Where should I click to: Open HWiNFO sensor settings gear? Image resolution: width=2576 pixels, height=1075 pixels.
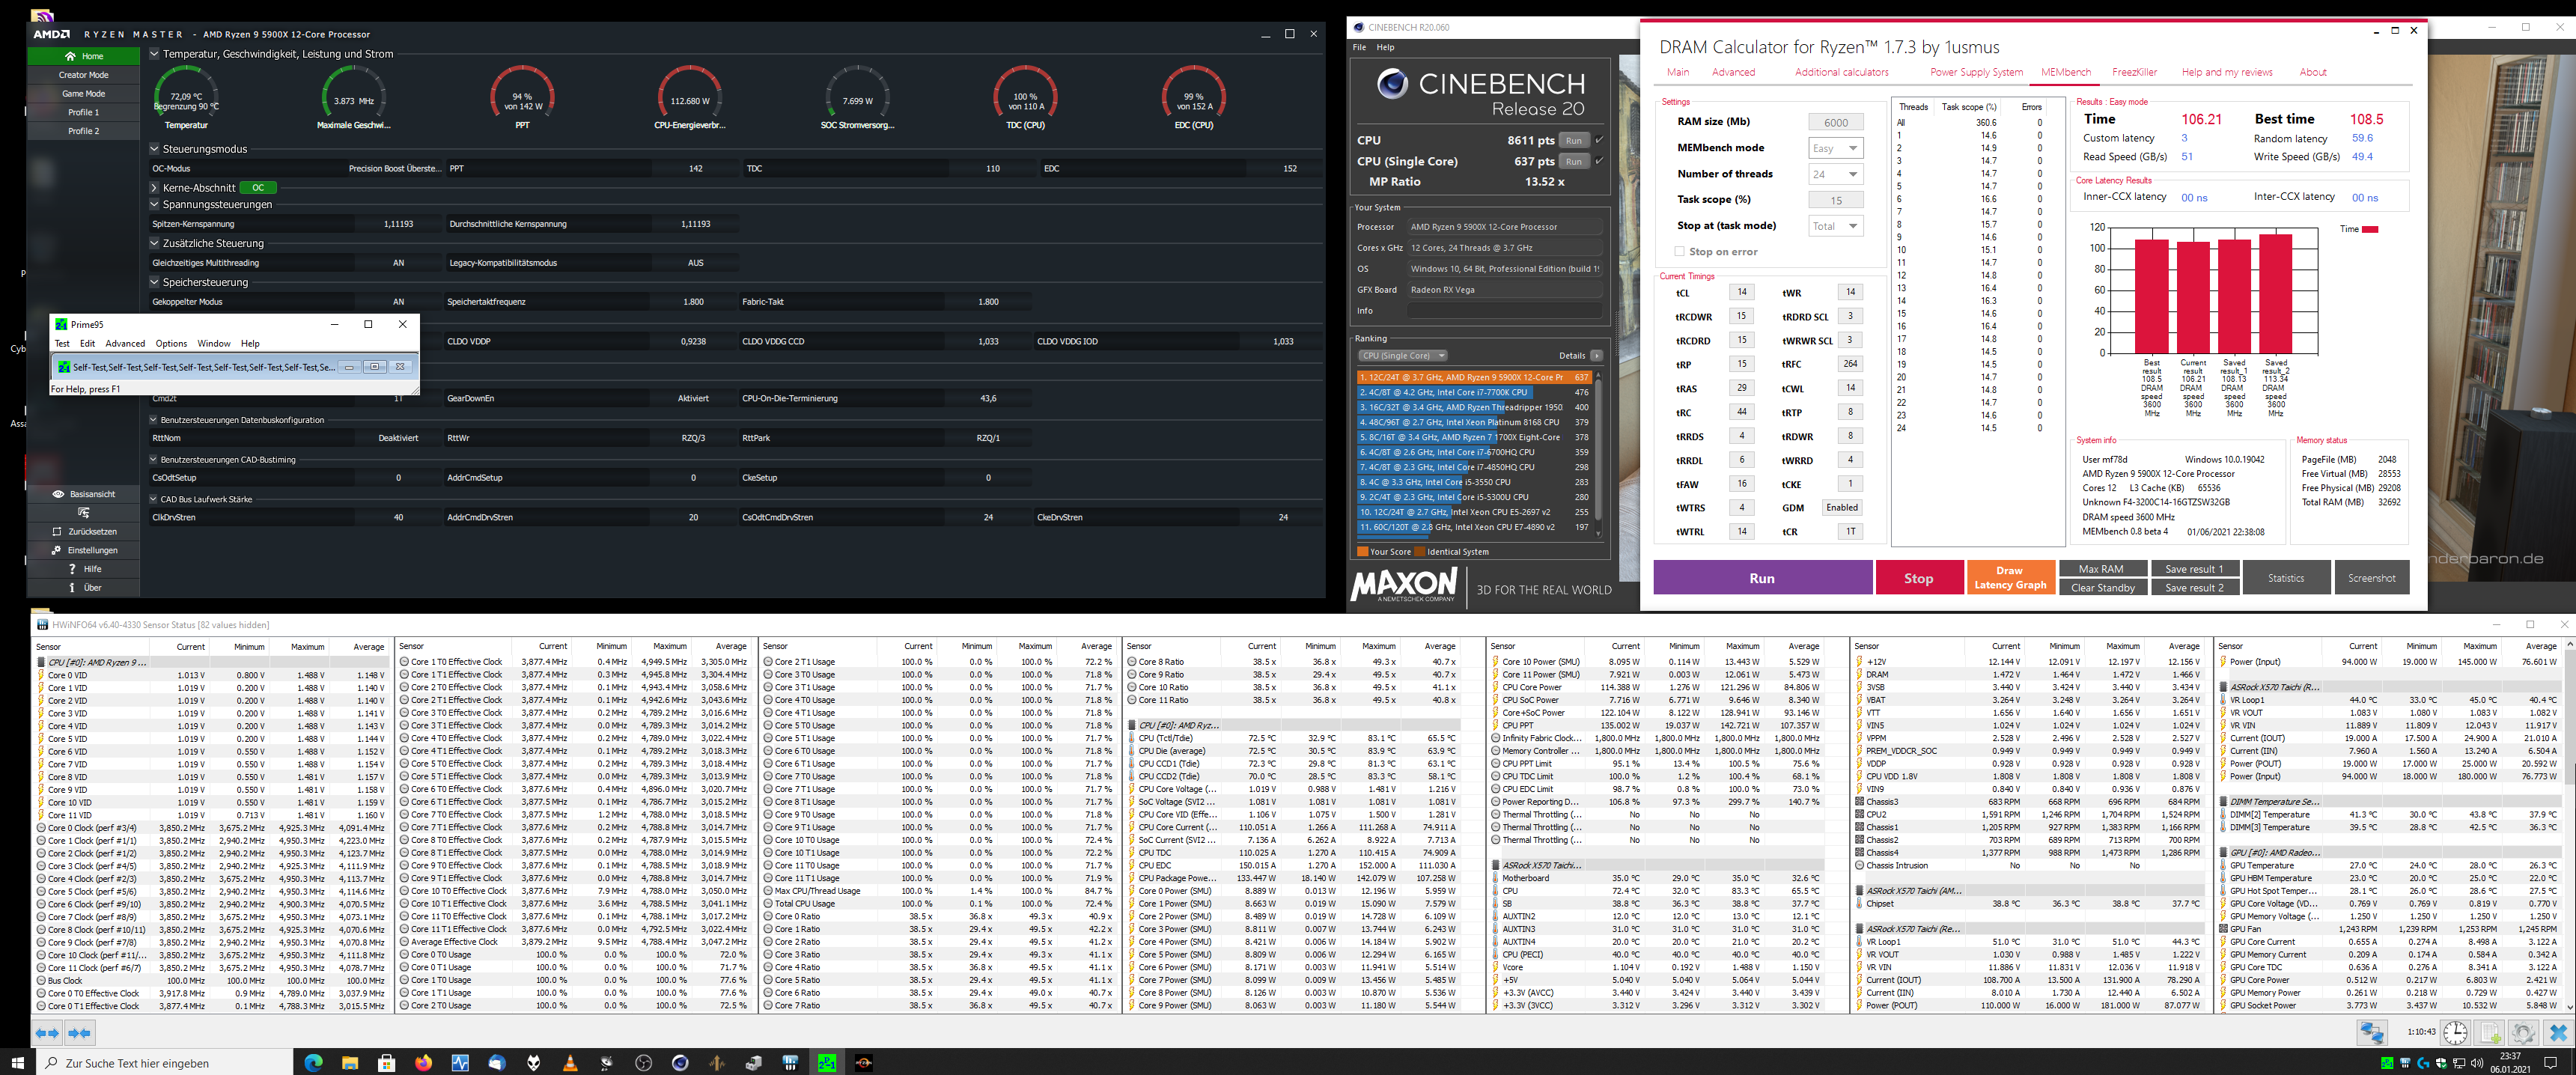(2523, 1033)
